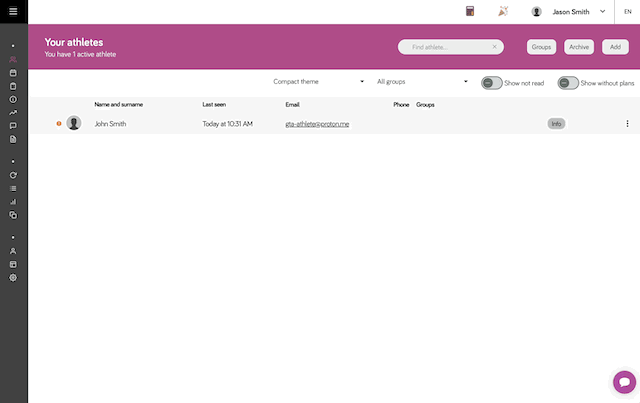Click the sidebar refresh icon
640x403 pixels.
(13, 175)
